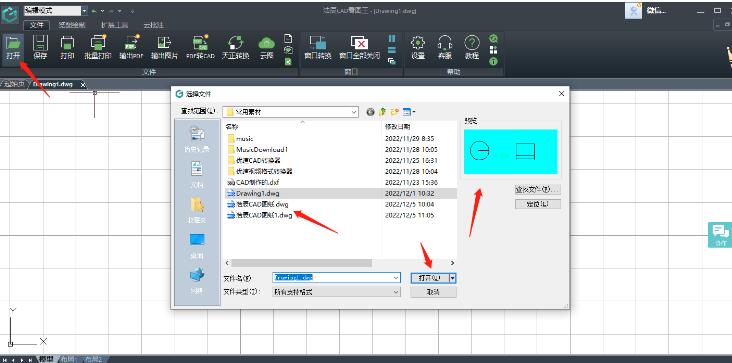
Task: Click the up-one-level folder icon in dialog
Action: 383,112
